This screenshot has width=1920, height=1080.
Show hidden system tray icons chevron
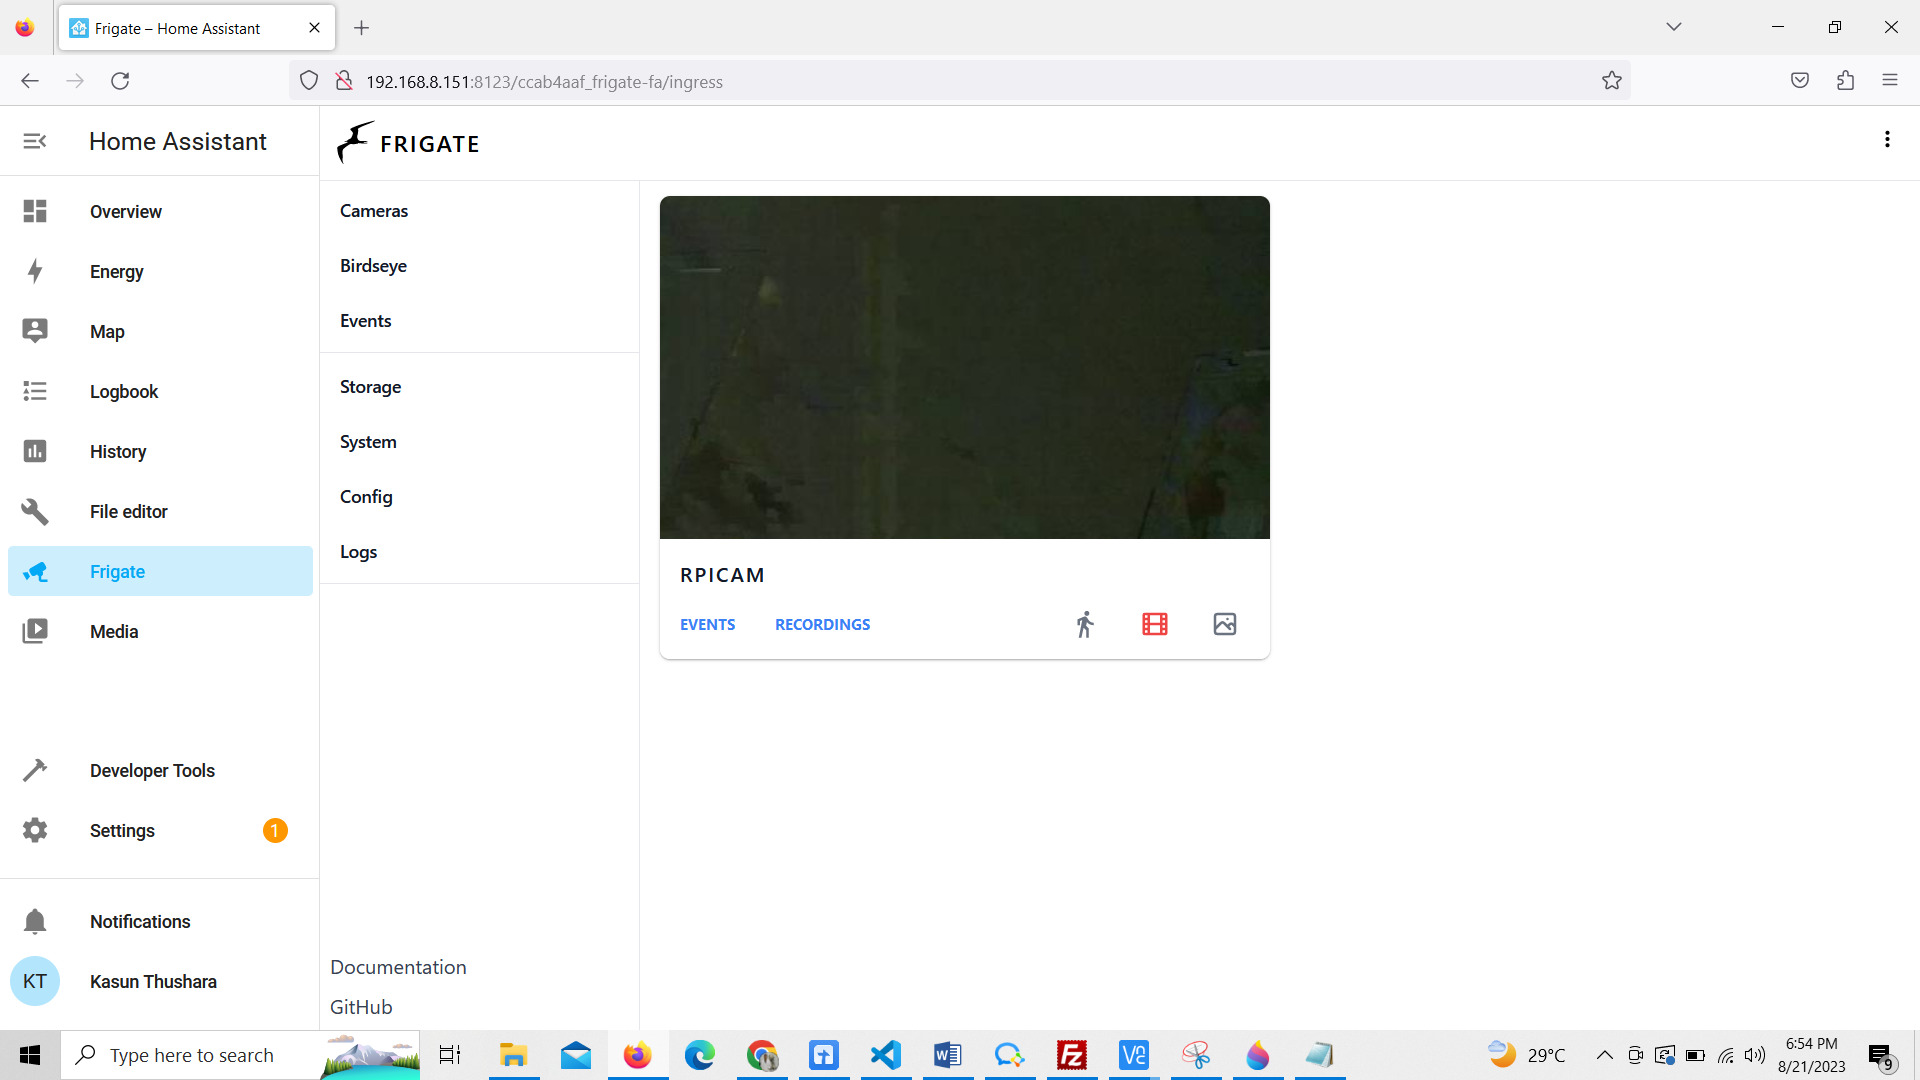tap(1604, 1055)
